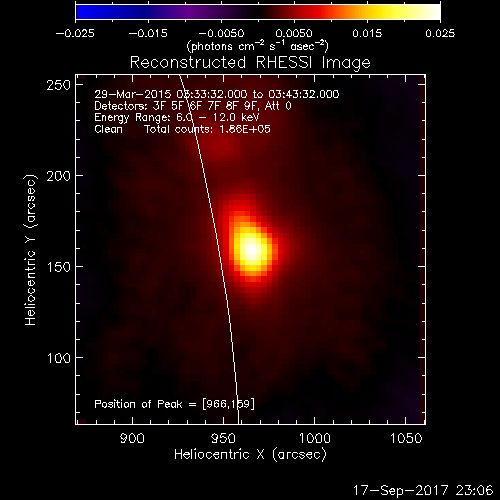Click the colorbar units label

tap(258, 46)
